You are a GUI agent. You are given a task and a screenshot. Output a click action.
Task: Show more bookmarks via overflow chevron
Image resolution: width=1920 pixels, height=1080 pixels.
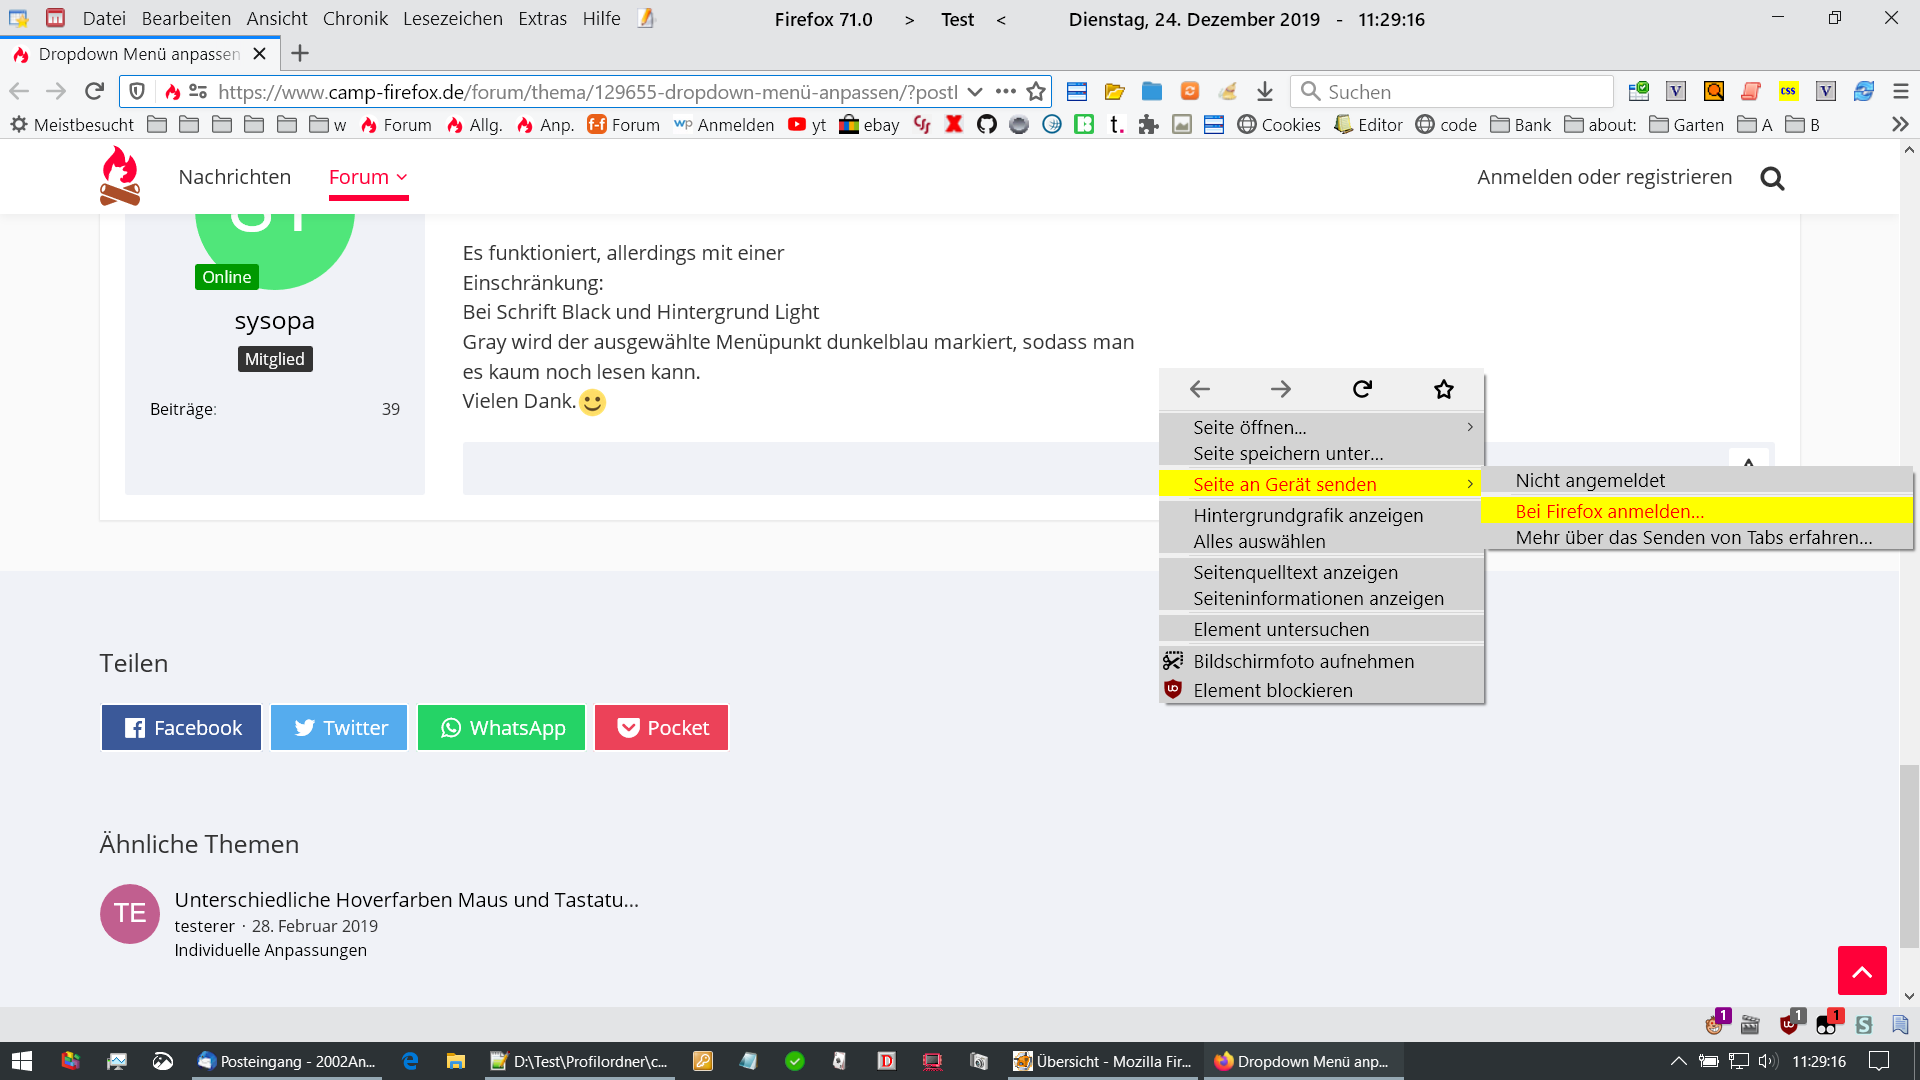coord(1900,125)
